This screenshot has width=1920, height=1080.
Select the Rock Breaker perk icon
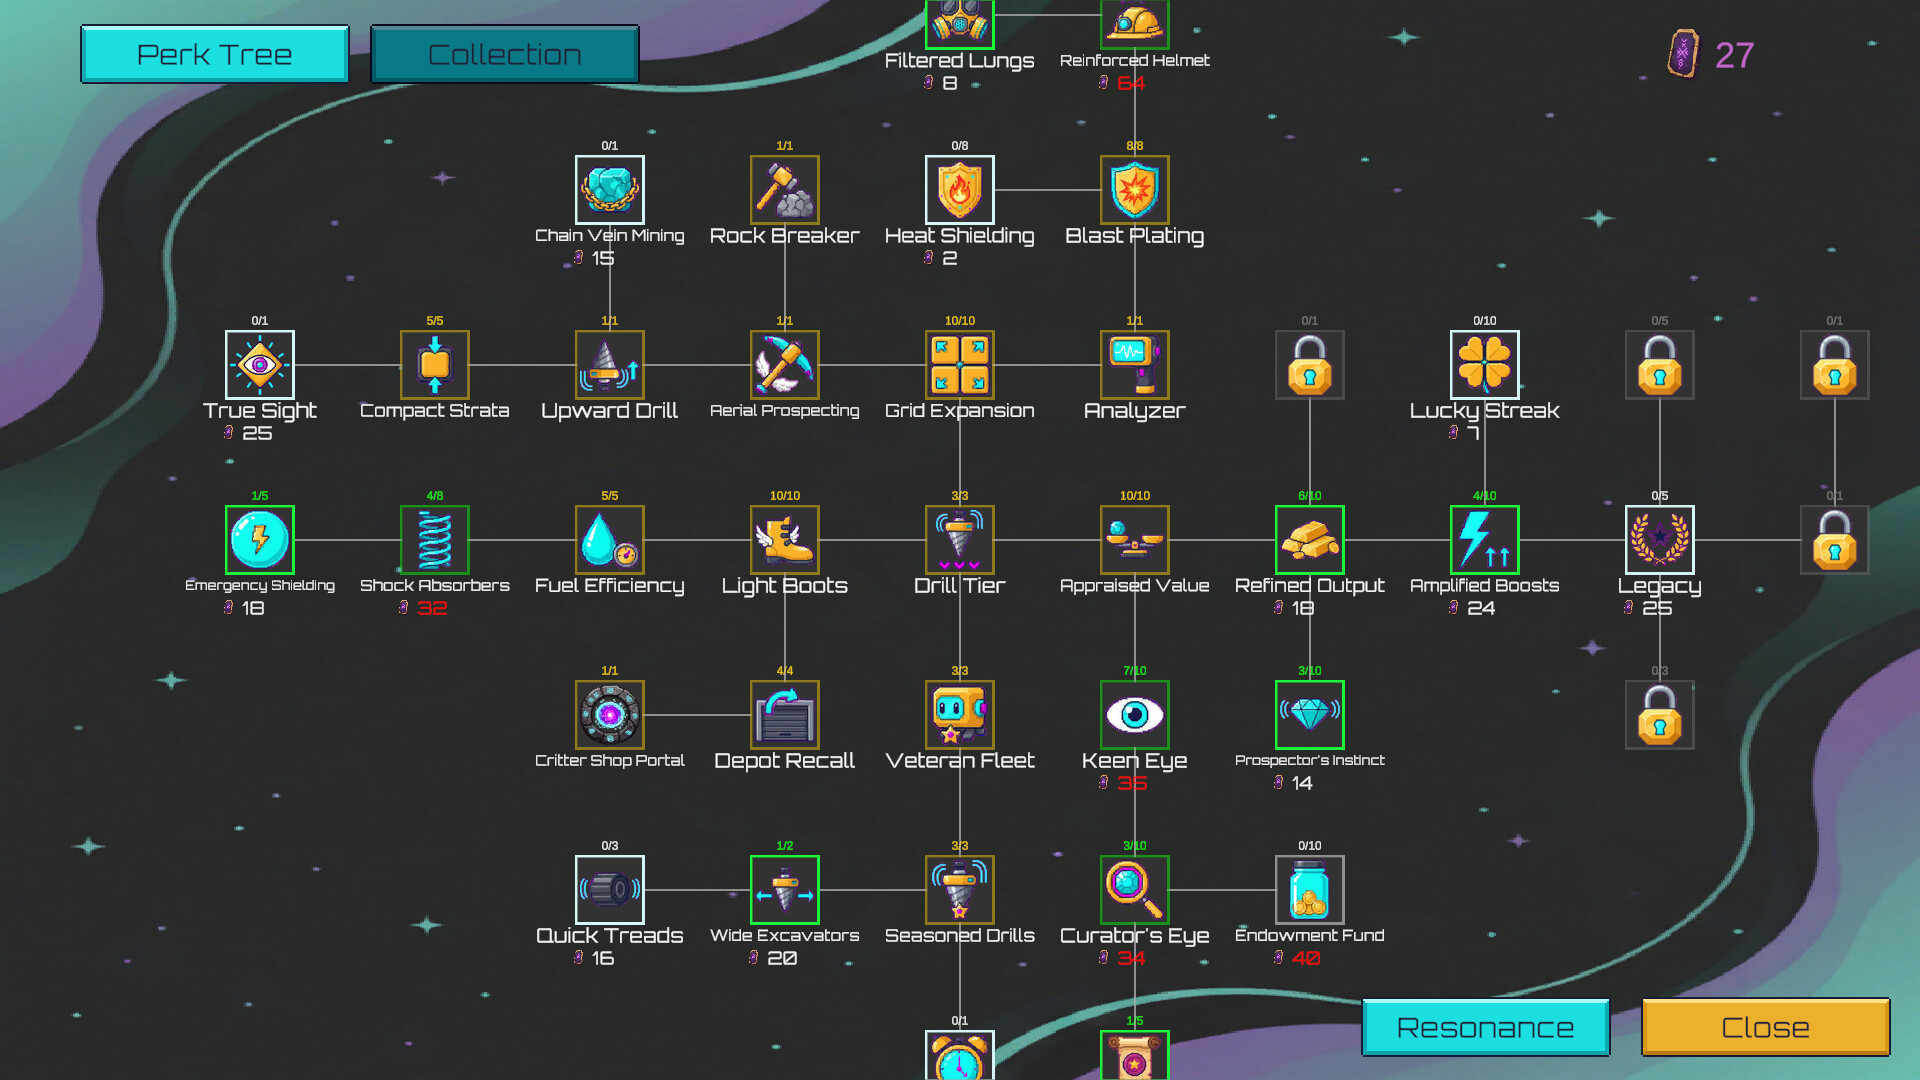pos(785,190)
